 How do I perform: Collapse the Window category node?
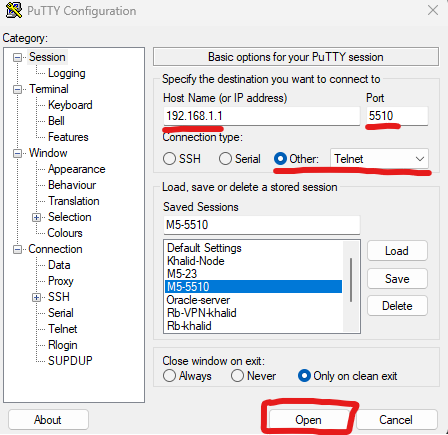click(x=17, y=154)
